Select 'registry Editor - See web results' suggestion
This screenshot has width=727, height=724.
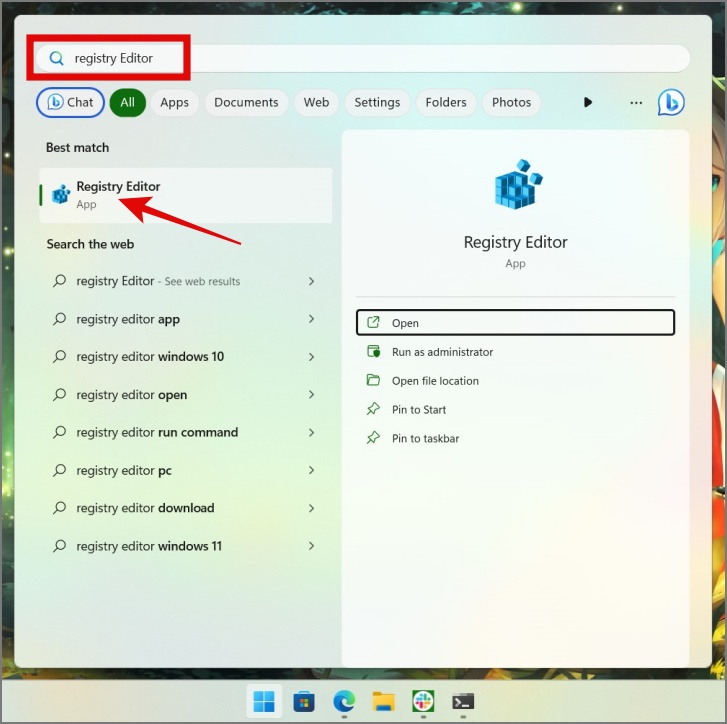pyautogui.click(x=183, y=281)
